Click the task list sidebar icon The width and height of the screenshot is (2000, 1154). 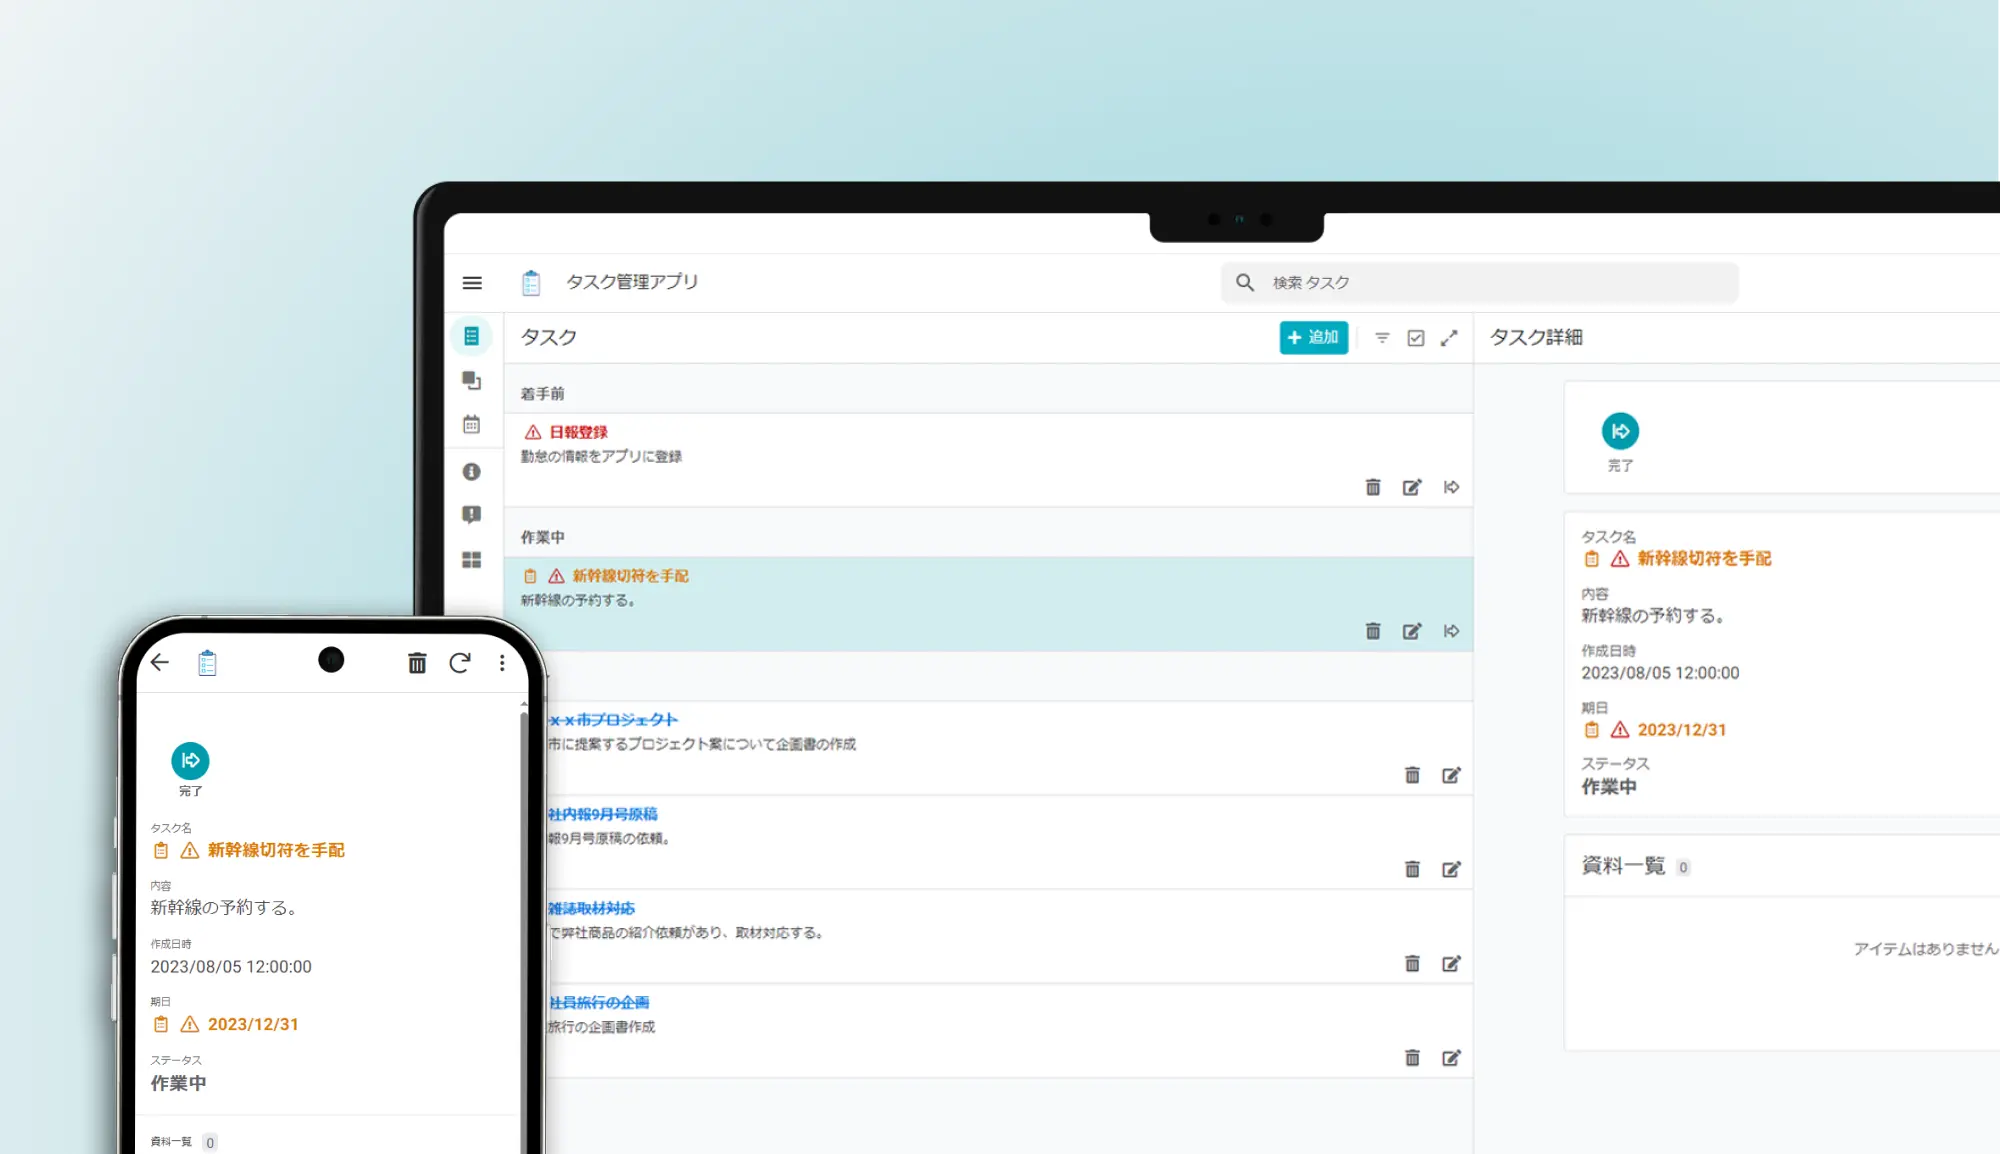pyautogui.click(x=471, y=337)
